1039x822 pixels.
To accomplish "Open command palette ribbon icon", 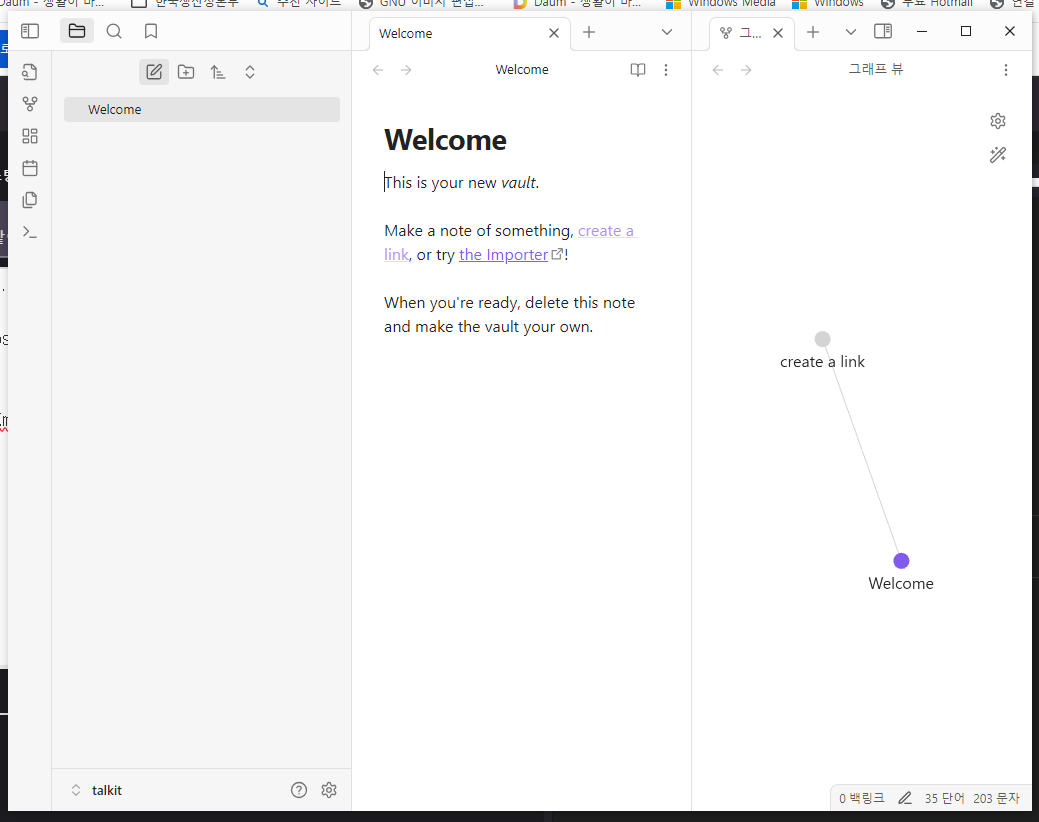I will 30,232.
